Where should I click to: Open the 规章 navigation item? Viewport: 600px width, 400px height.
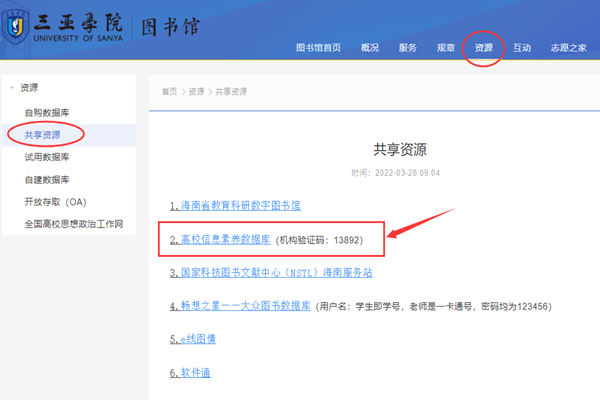pos(446,48)
